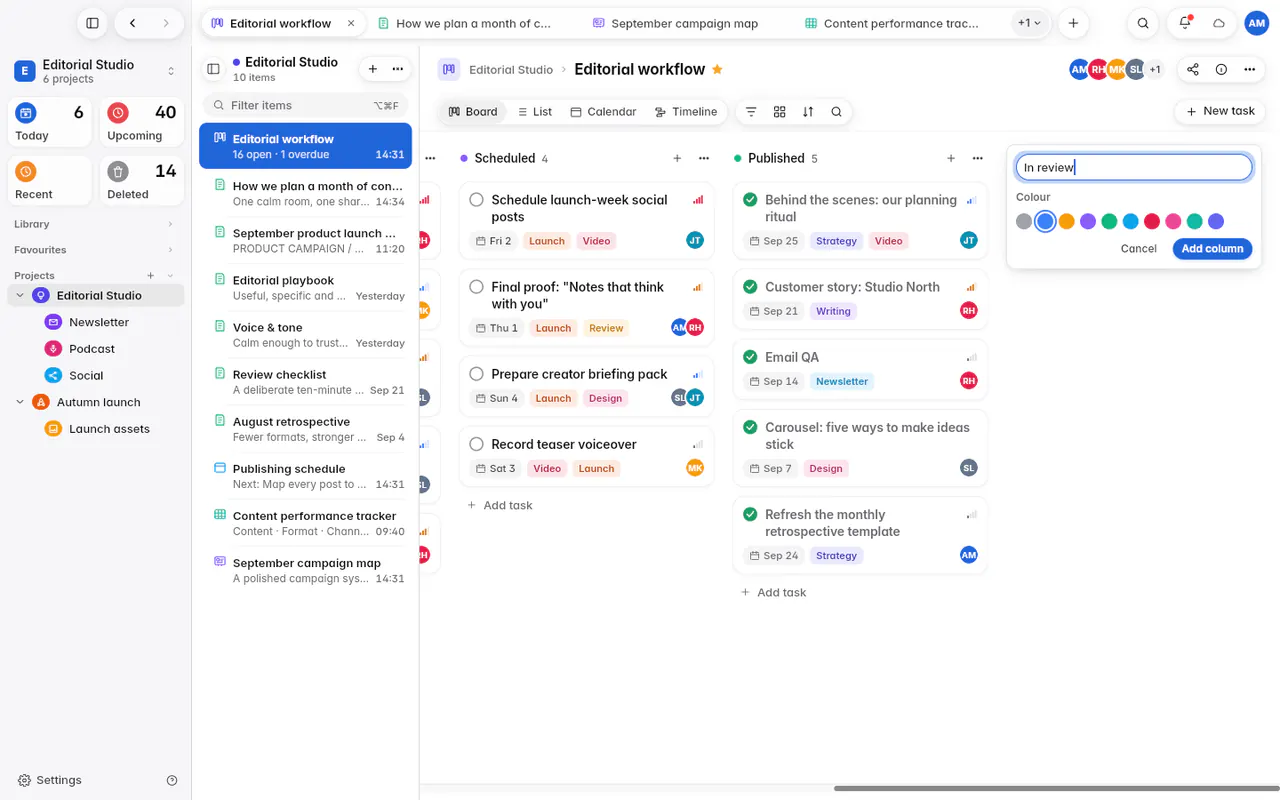
Task: Collapse the Editorial Studio project tree
Action: tap(20, 296)
